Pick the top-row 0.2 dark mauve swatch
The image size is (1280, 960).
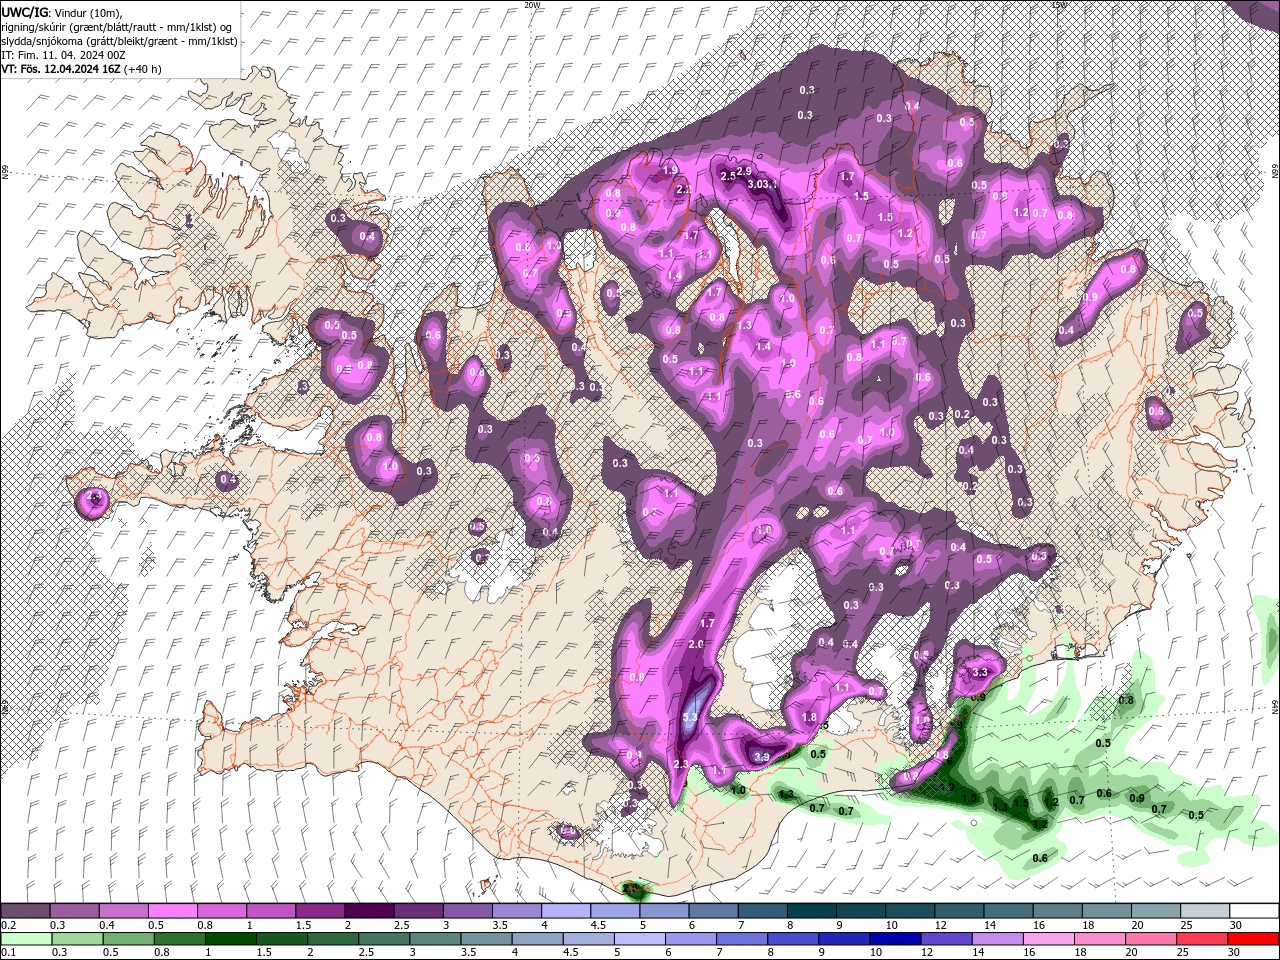tap(25, 911)
